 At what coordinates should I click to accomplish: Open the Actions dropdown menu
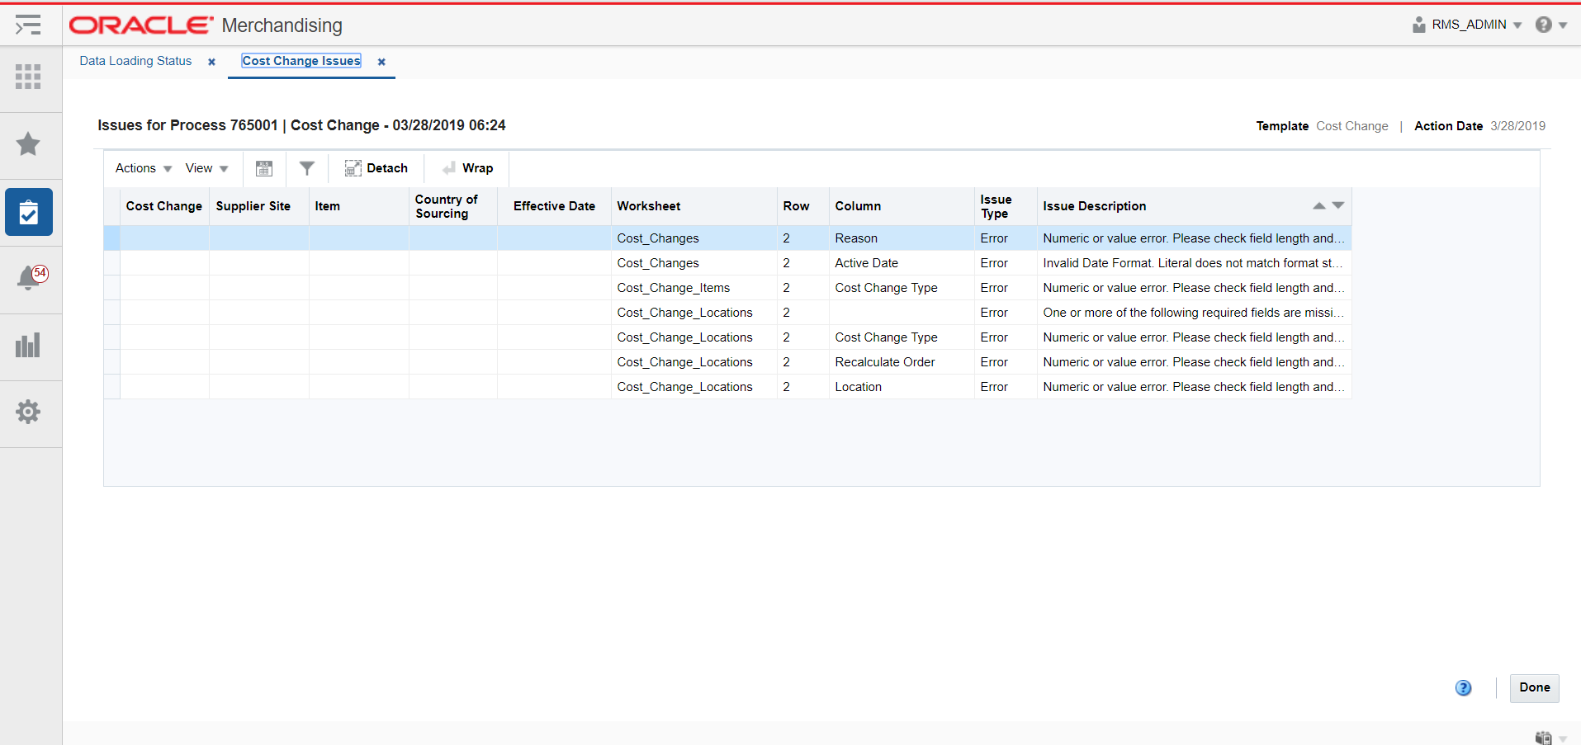[x=144, y=169]
